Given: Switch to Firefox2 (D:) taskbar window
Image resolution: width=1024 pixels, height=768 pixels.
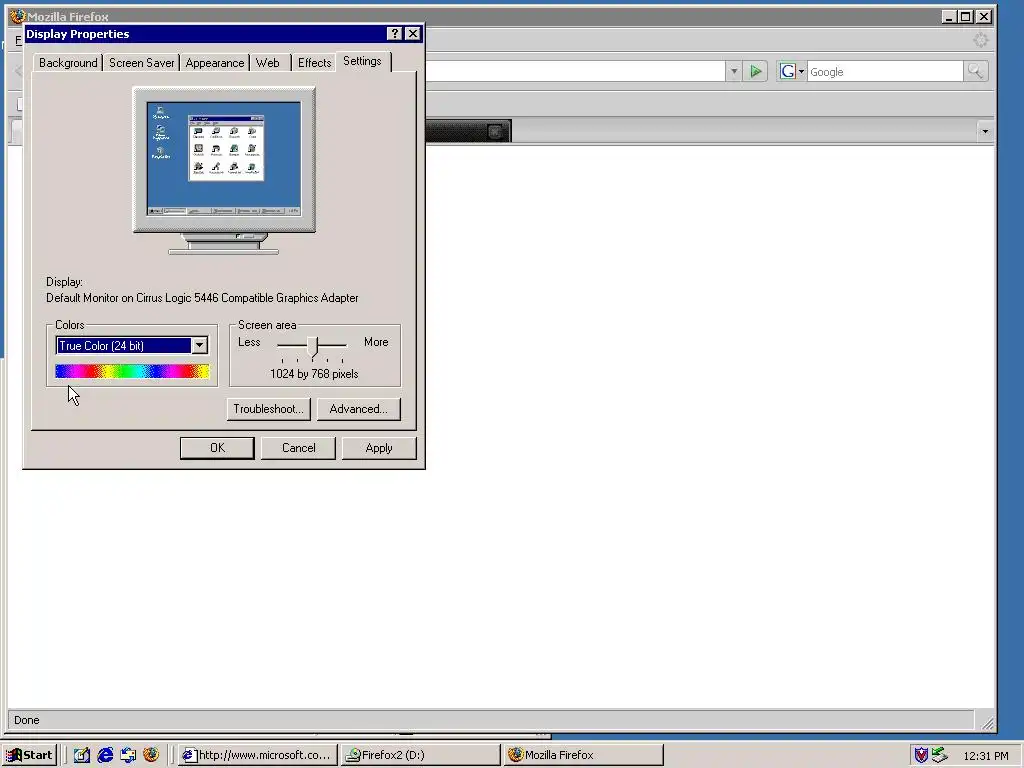Looking at the screenshot, I should (421, 755).
